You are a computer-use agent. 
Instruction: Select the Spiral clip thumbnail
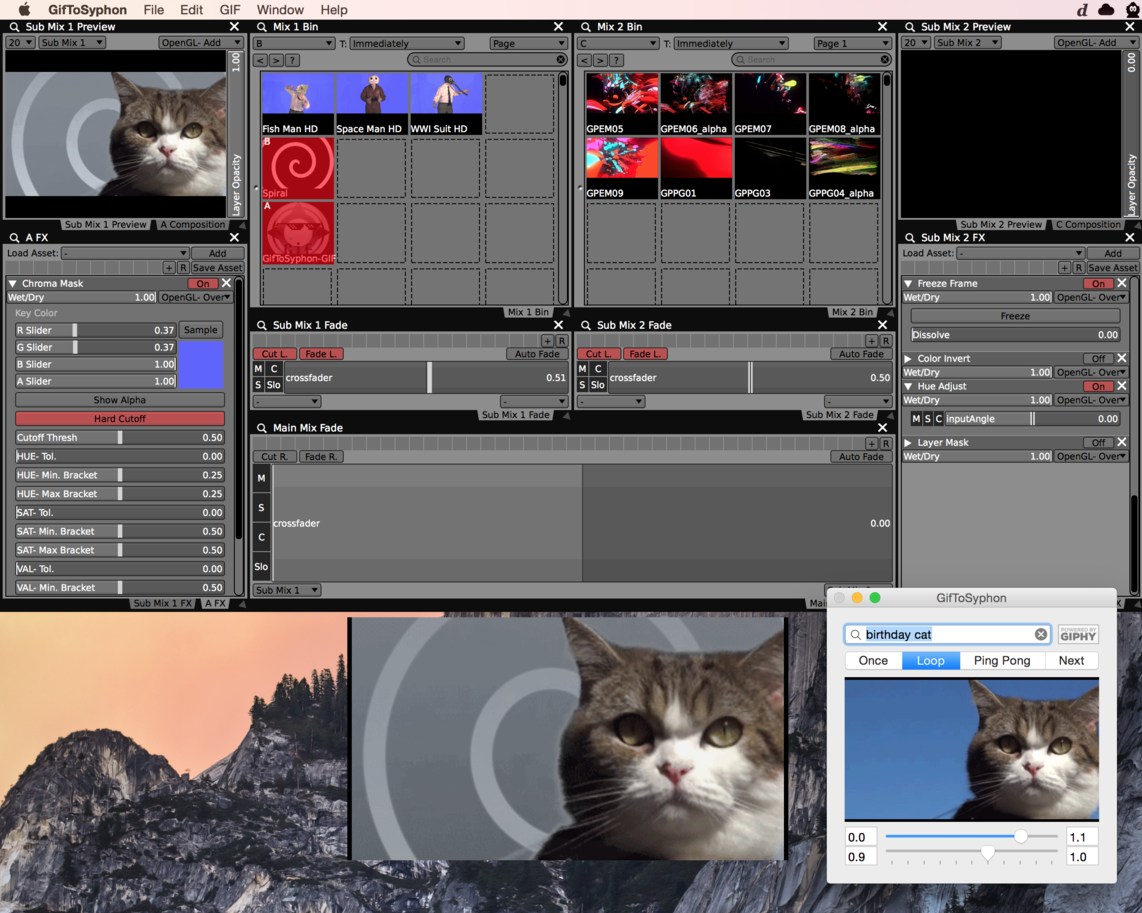pyautogui.click(x=298, y=167)
